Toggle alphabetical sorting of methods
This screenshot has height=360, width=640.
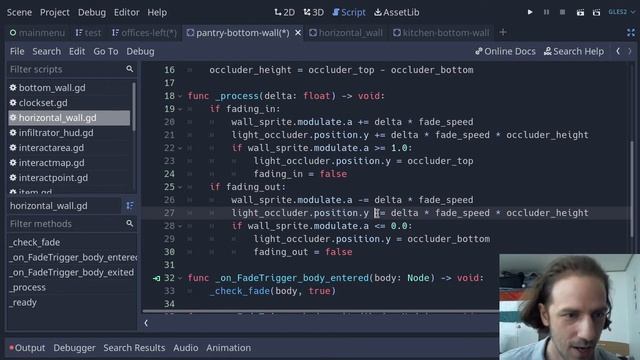point(130,206)
